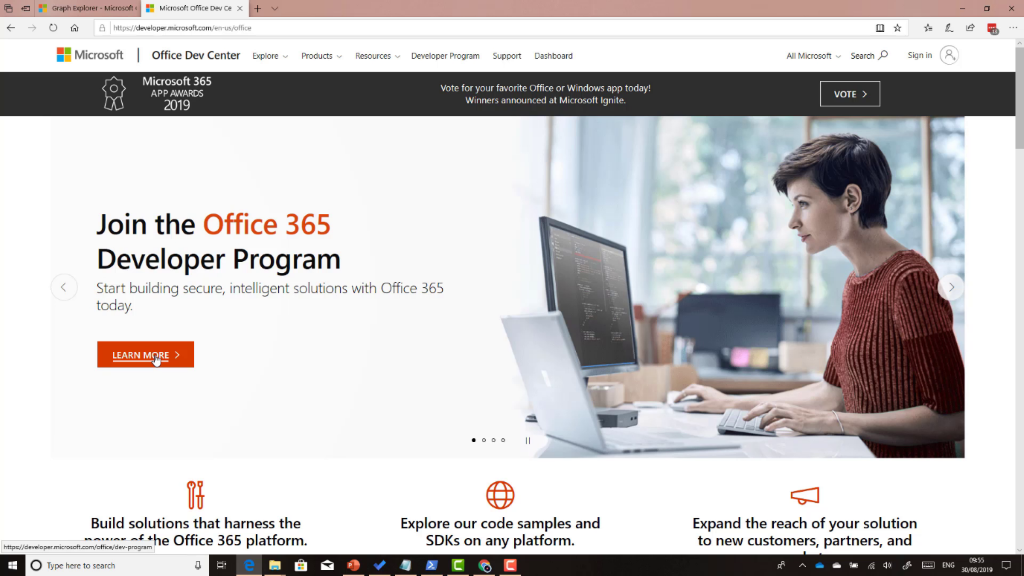
Task: Show tabs you've set aside icon
Action: pyautogui.click(x=8, y=8)
